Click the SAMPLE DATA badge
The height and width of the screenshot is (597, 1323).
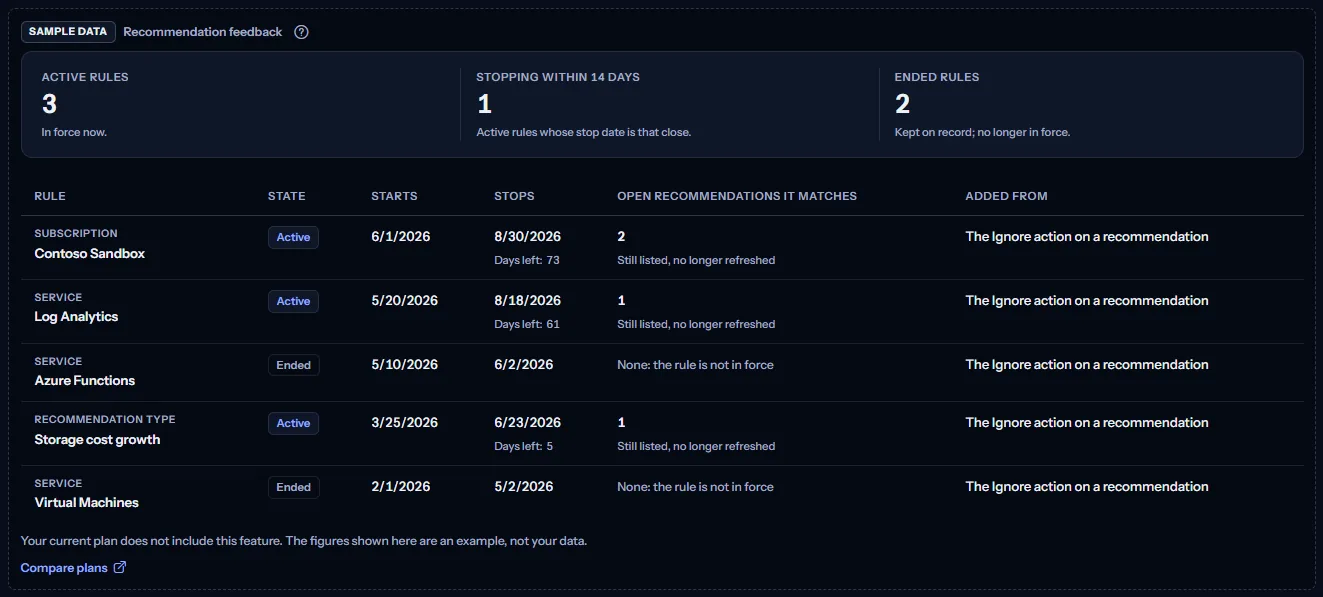click(x=68, y=32)
